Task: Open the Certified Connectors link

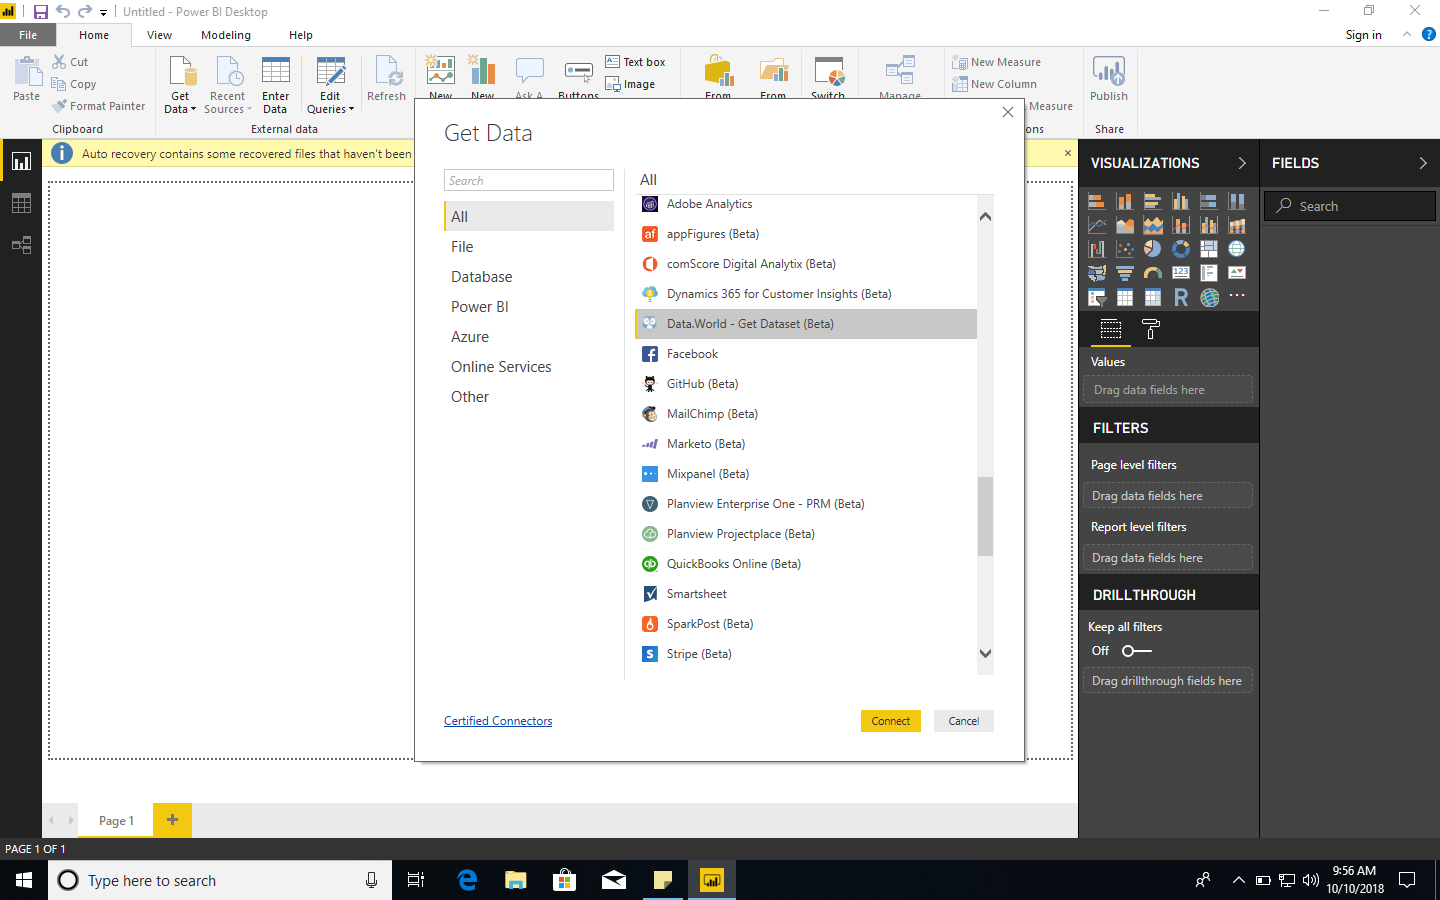Action: pos(498,721)
